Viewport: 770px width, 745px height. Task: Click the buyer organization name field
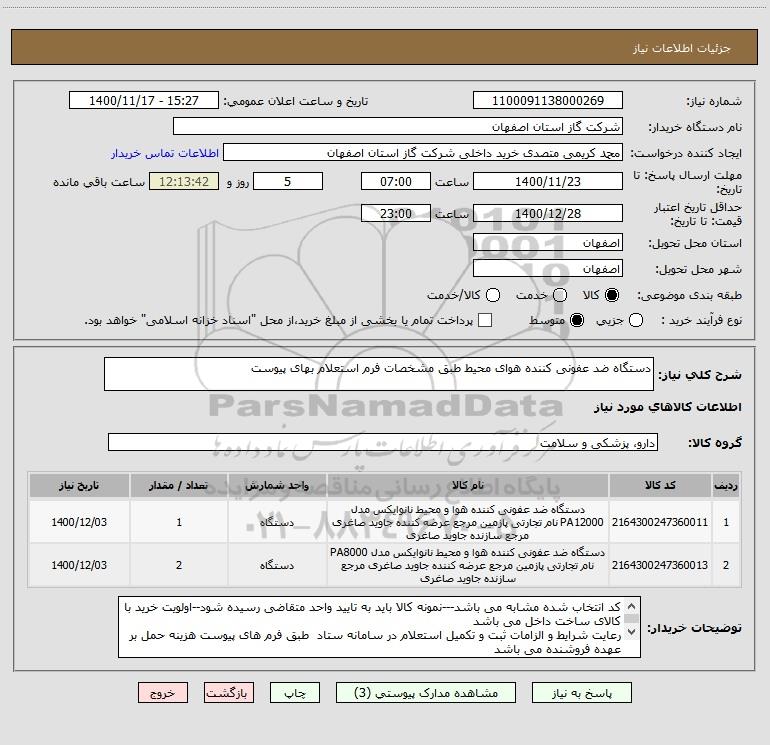pos(398,126)
